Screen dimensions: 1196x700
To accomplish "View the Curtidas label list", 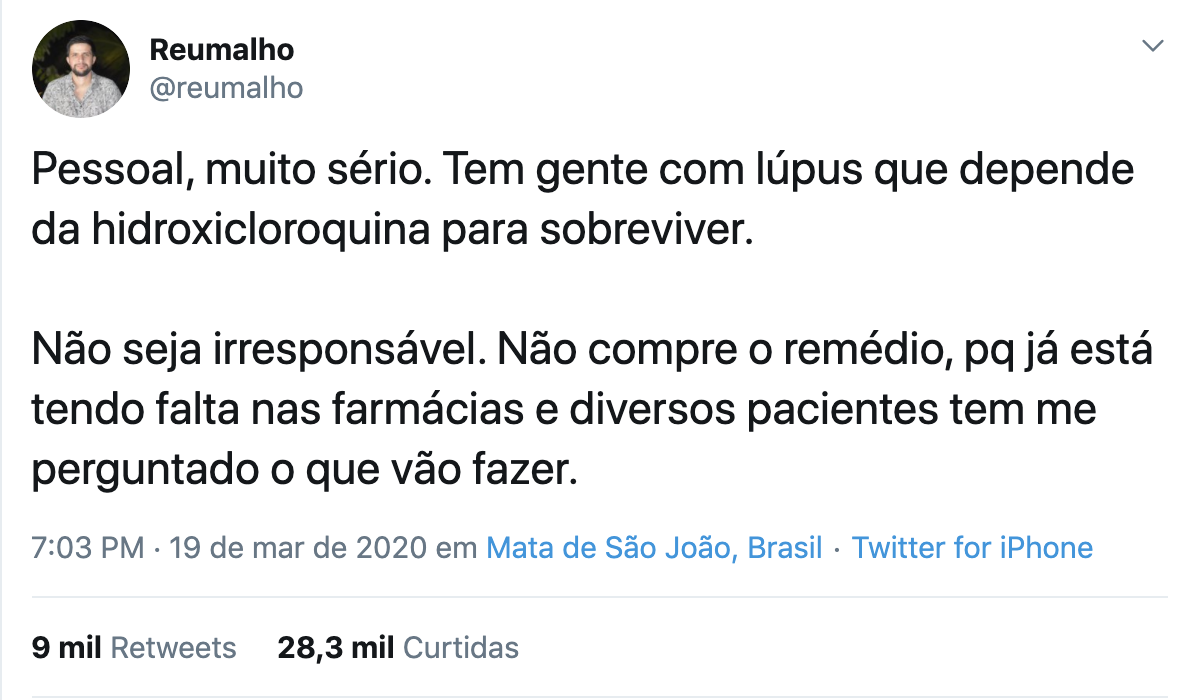I will pos(461,647).
